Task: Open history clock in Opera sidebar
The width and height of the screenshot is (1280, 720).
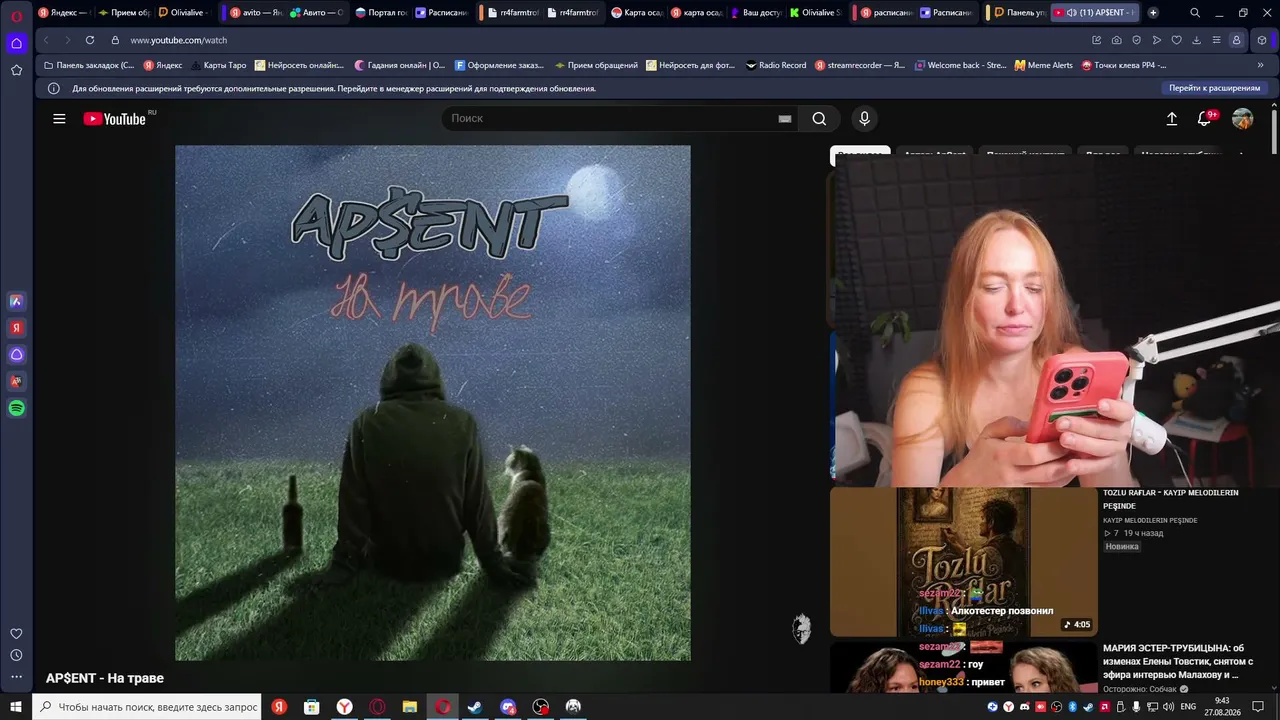Action: point(16,656)
